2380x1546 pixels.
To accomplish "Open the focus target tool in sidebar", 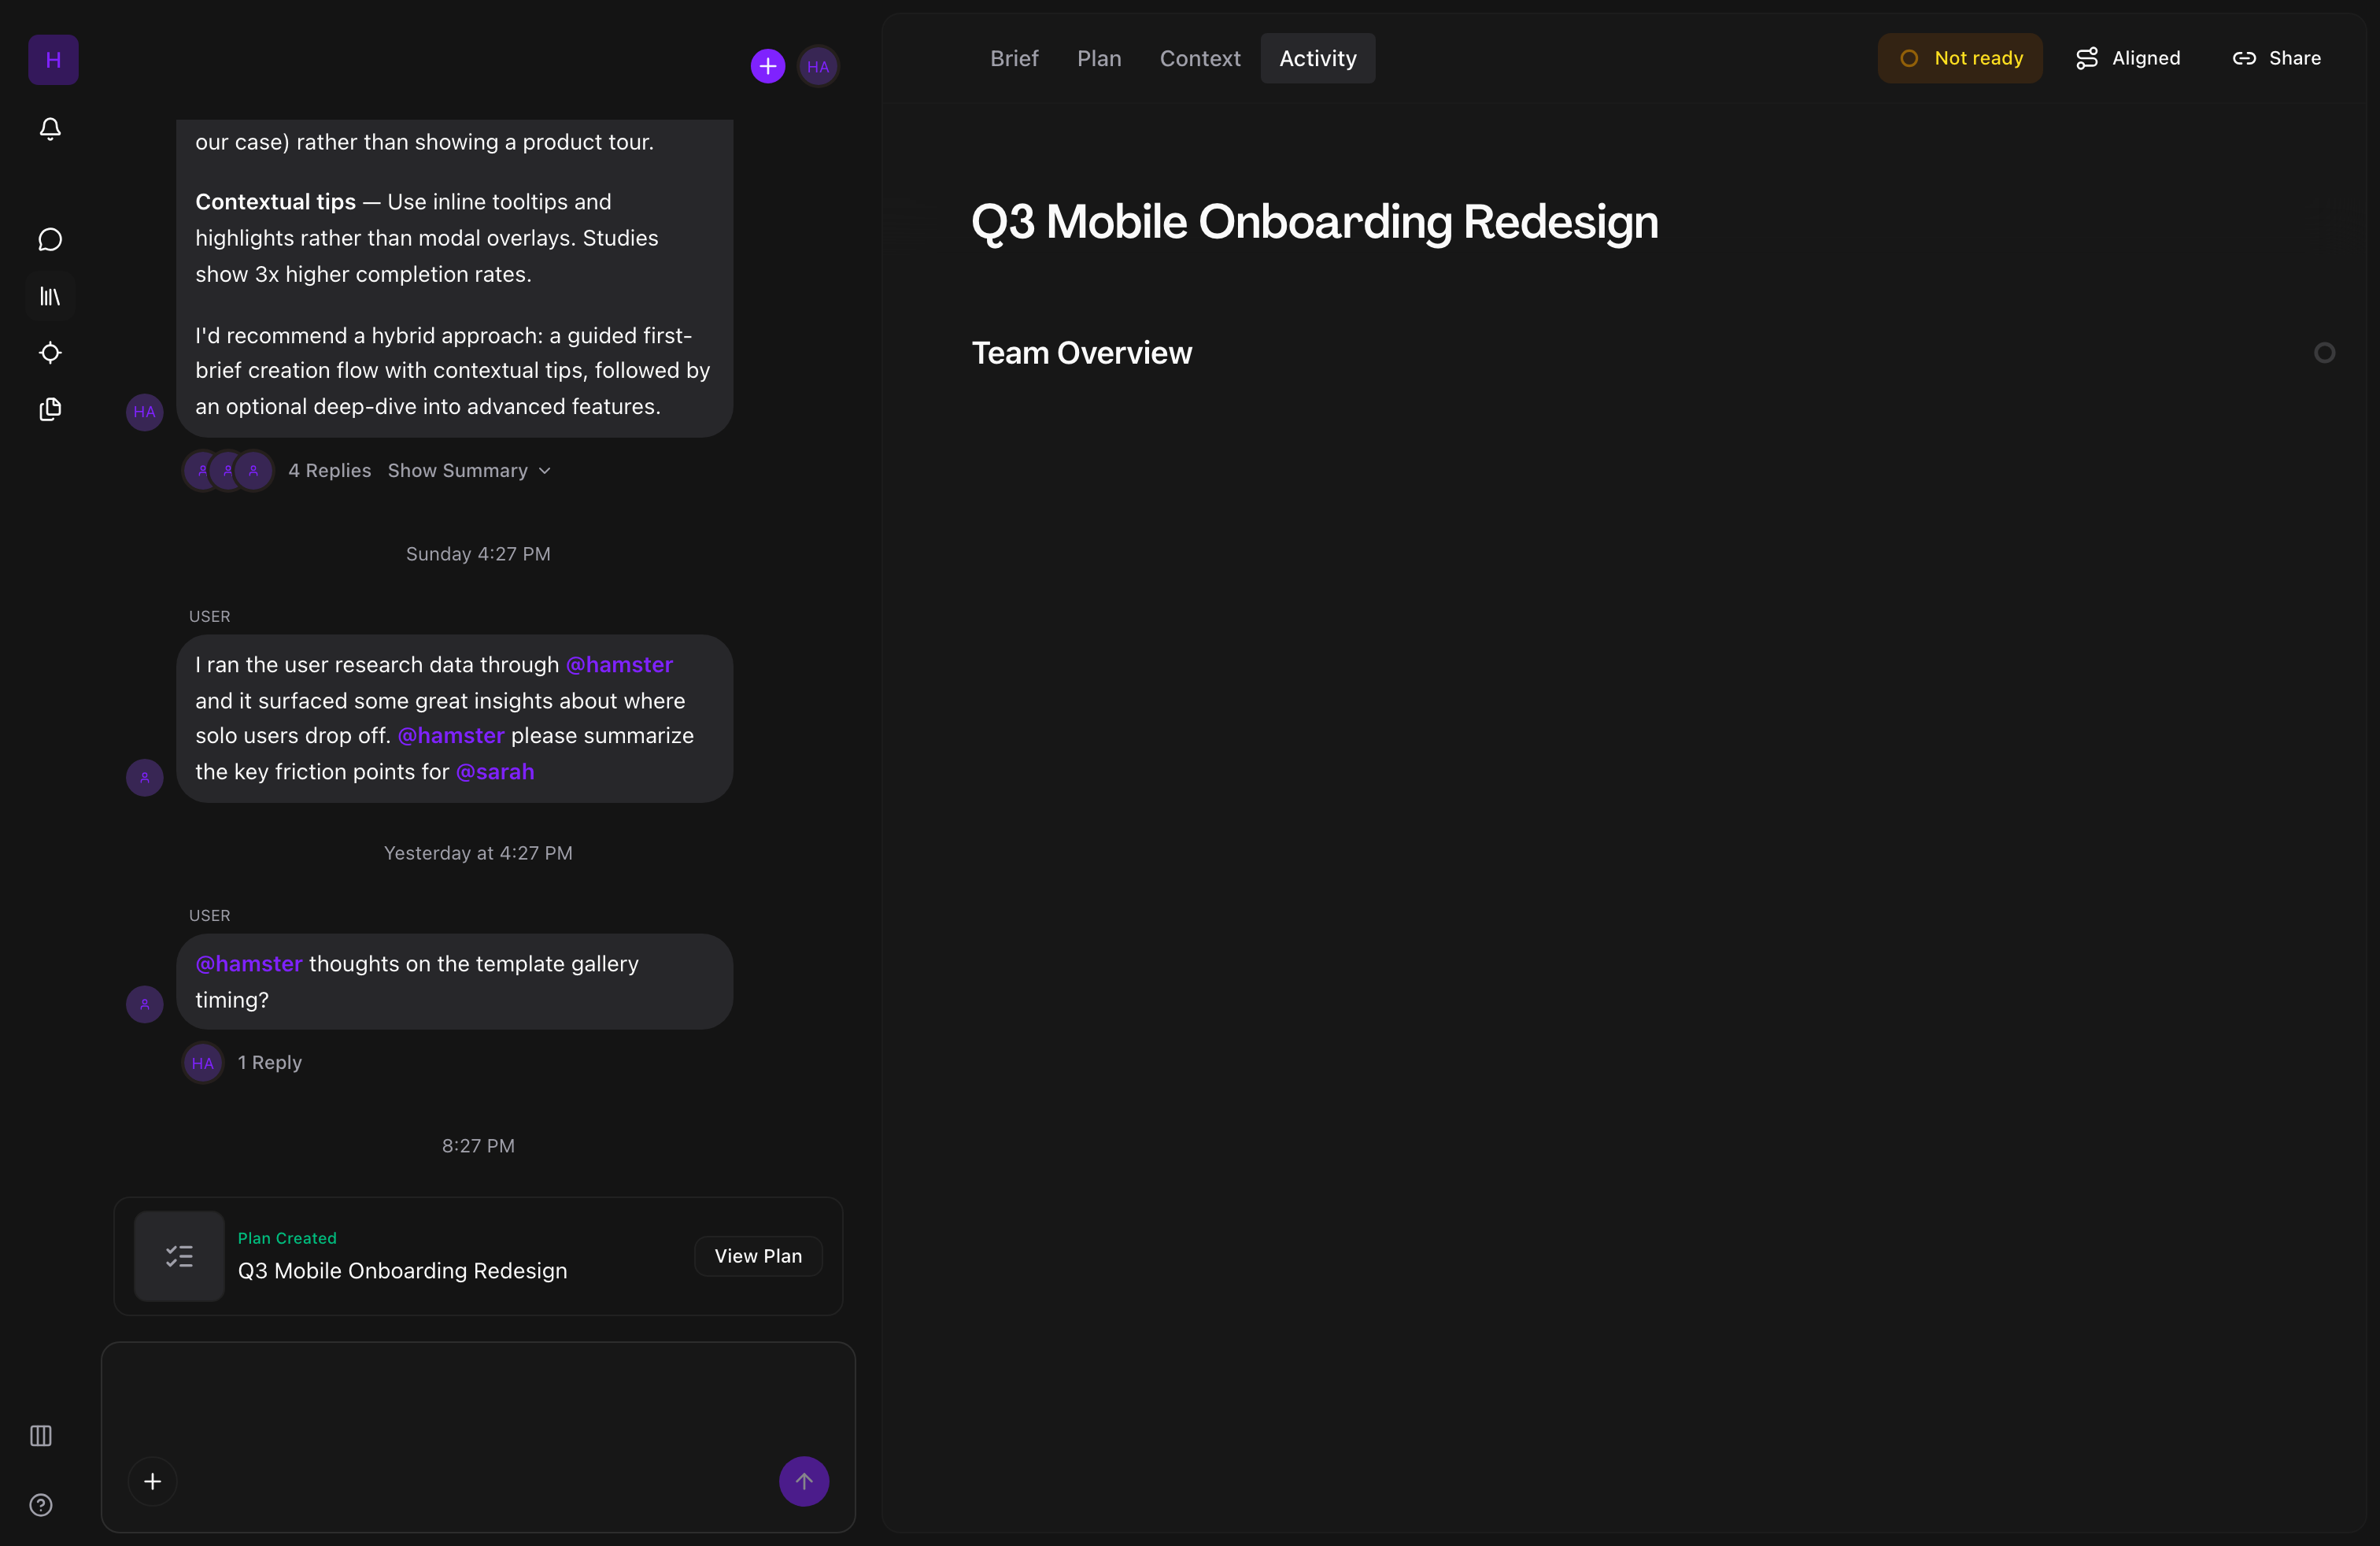I will coord(49,353).
